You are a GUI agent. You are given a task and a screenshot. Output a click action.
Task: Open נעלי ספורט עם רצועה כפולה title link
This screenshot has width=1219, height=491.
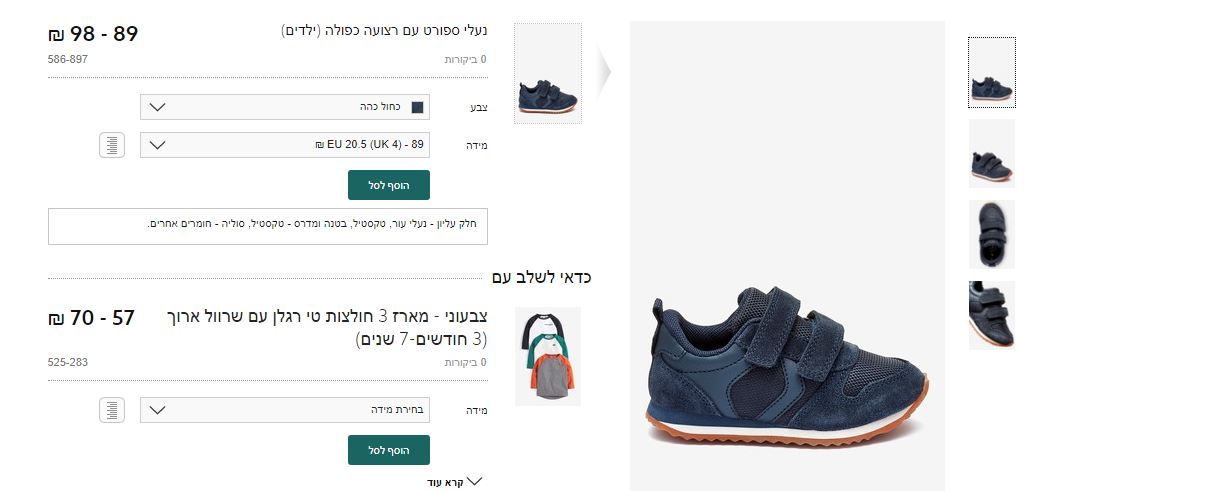tap(384, 31)
